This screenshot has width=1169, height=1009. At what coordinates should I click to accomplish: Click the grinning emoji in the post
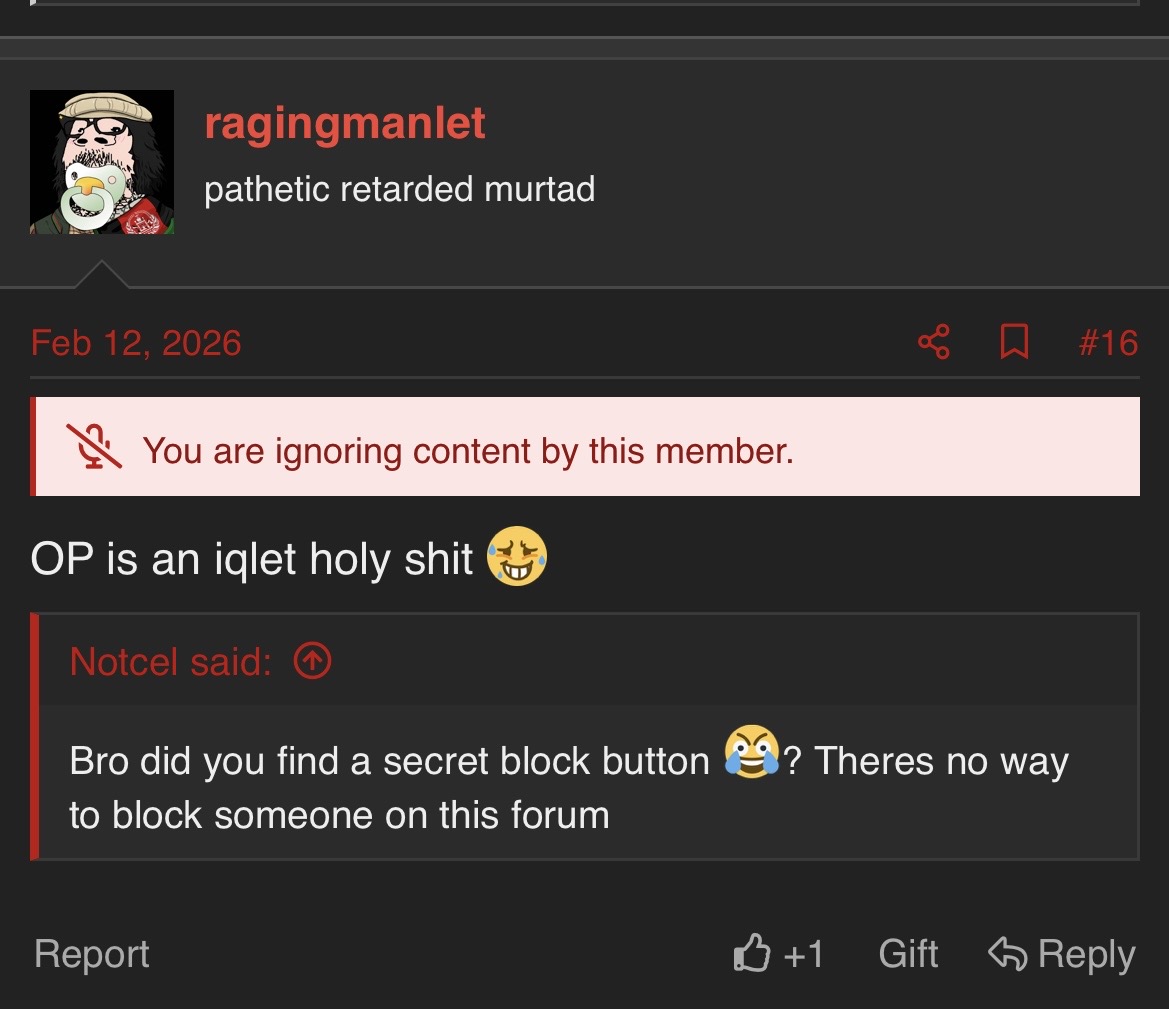[x=517, y=558]
